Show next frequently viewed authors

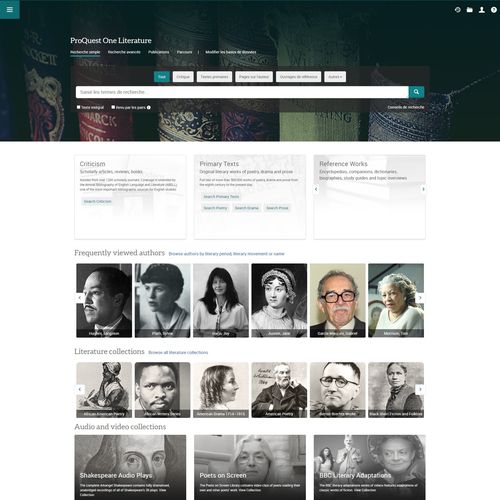coord(420,298)
